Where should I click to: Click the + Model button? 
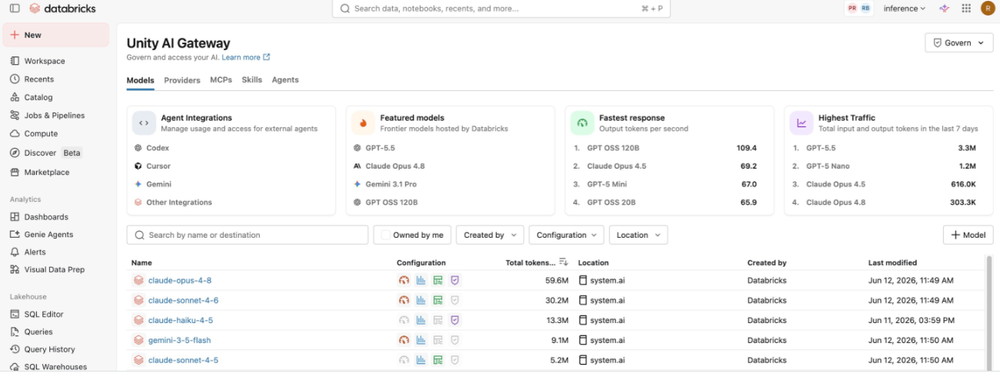click(x=968, y=235)
